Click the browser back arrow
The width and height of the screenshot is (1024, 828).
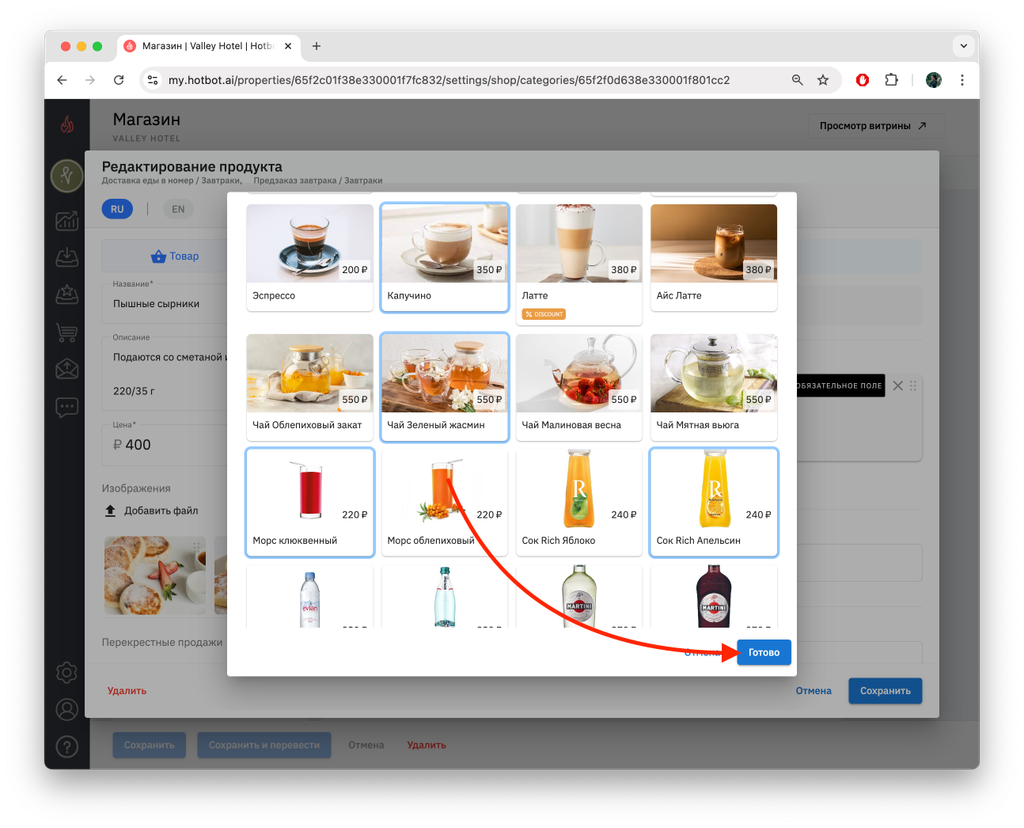click(62, 80)
